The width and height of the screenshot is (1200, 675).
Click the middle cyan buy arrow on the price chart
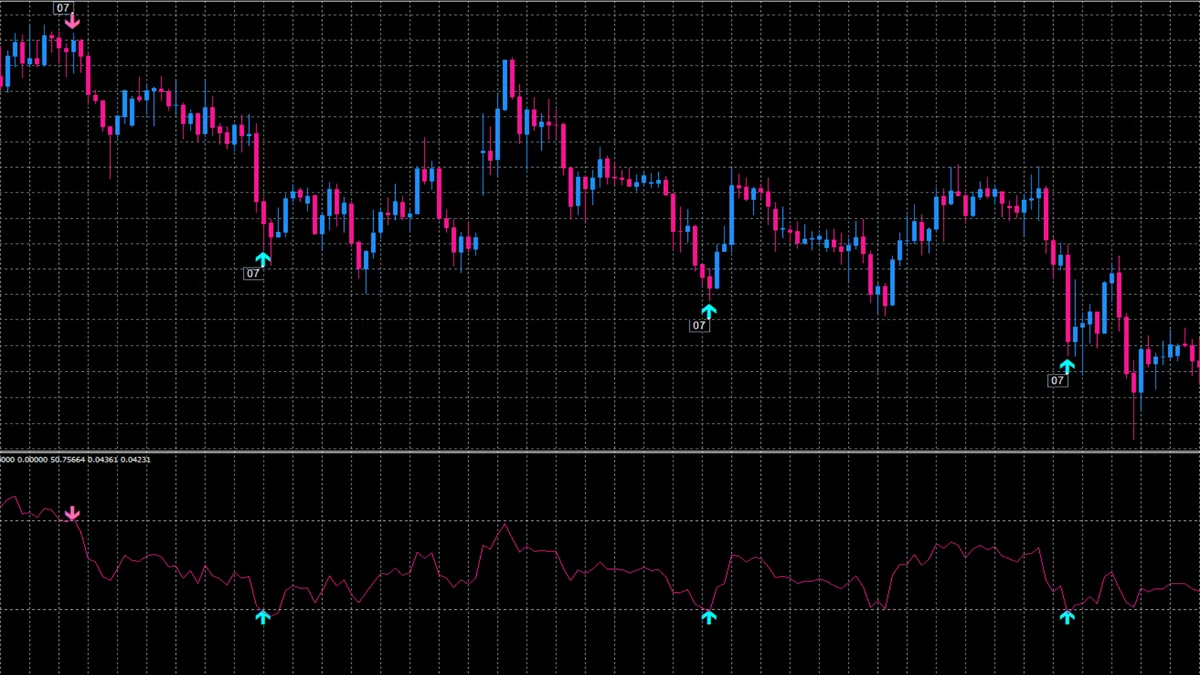point(709,310)
